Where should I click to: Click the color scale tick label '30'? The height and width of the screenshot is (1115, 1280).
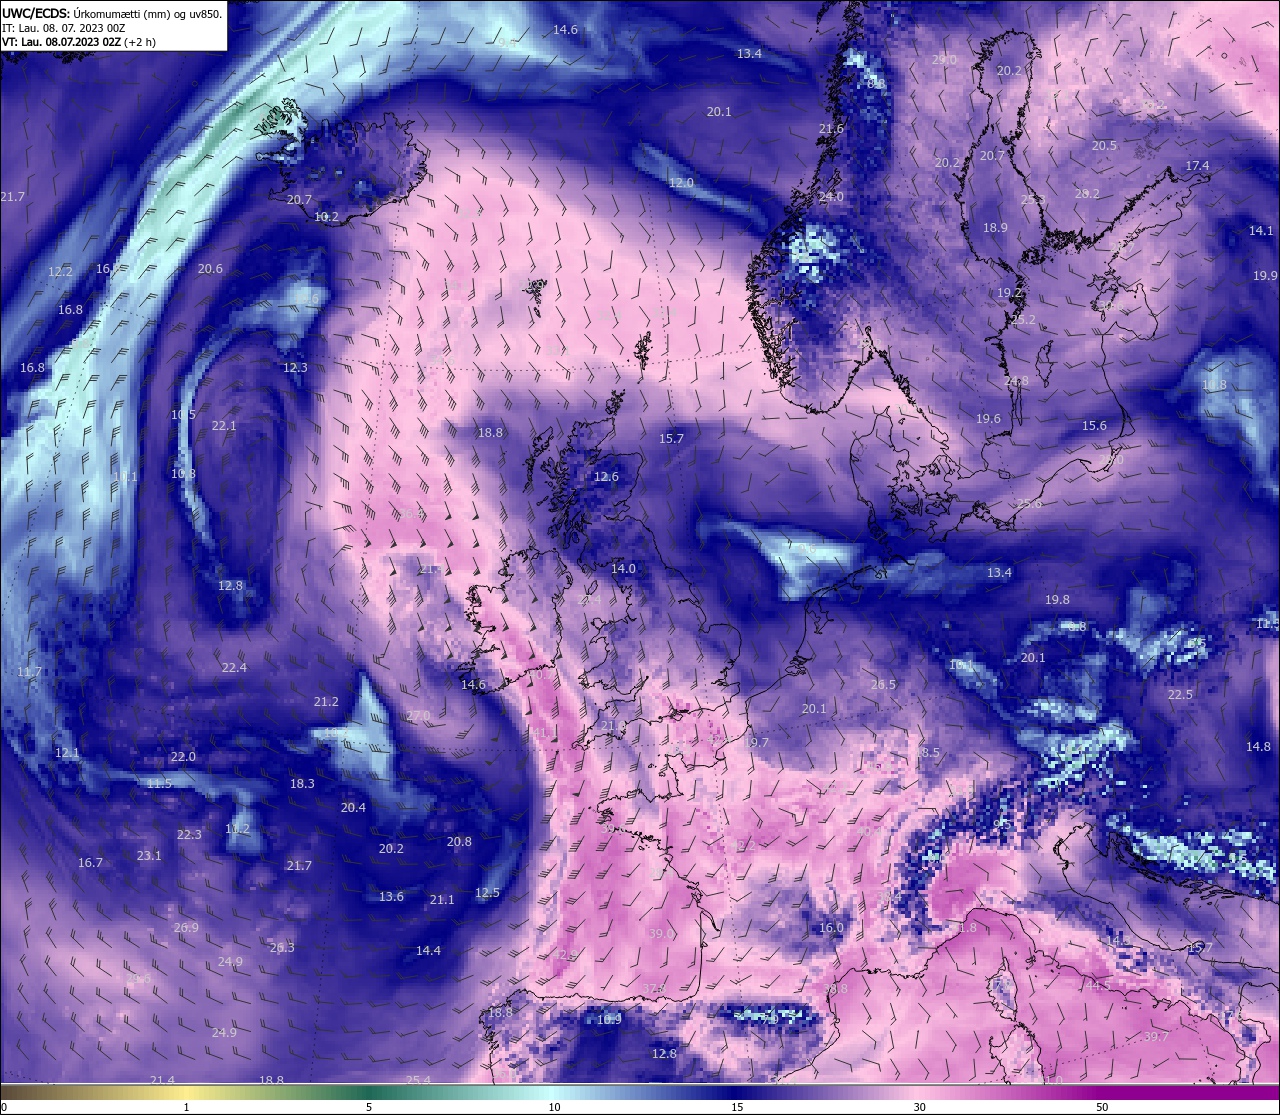pyautogui.click(x=919, y=1107)
